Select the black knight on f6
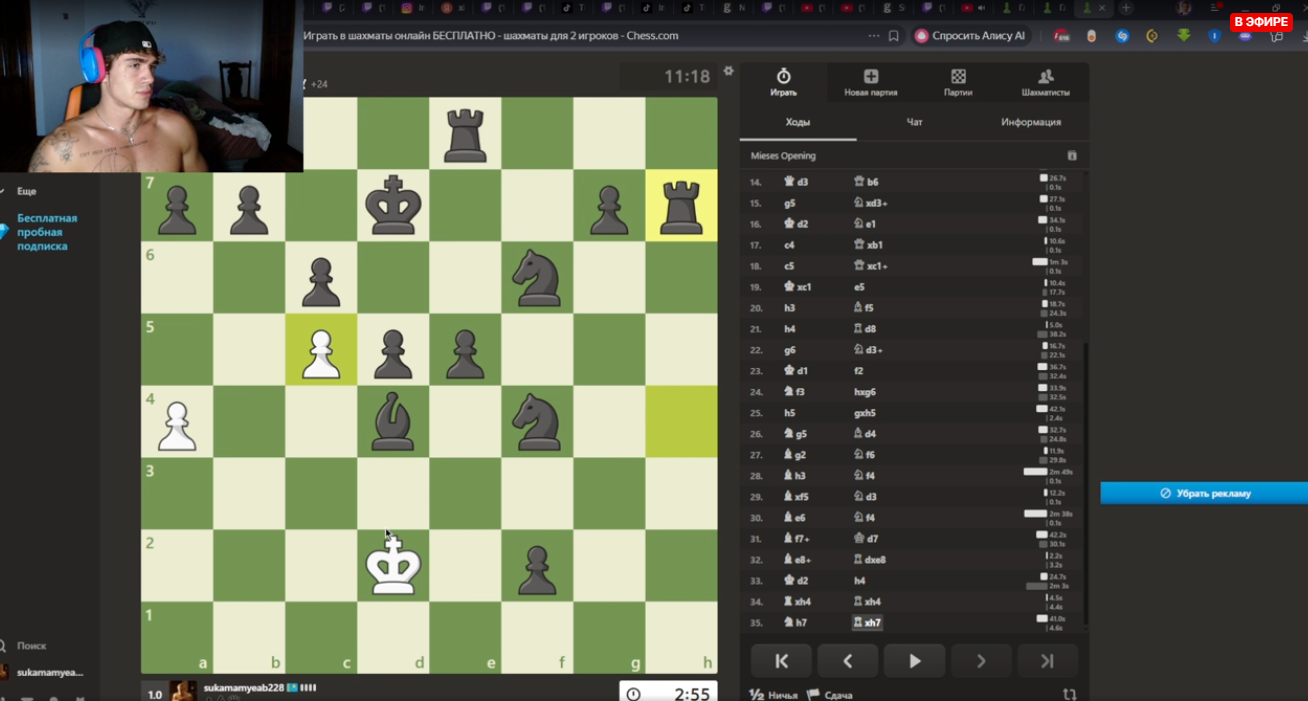The width and height of the screenshot is (1308, 701). [x=537, y=277]
